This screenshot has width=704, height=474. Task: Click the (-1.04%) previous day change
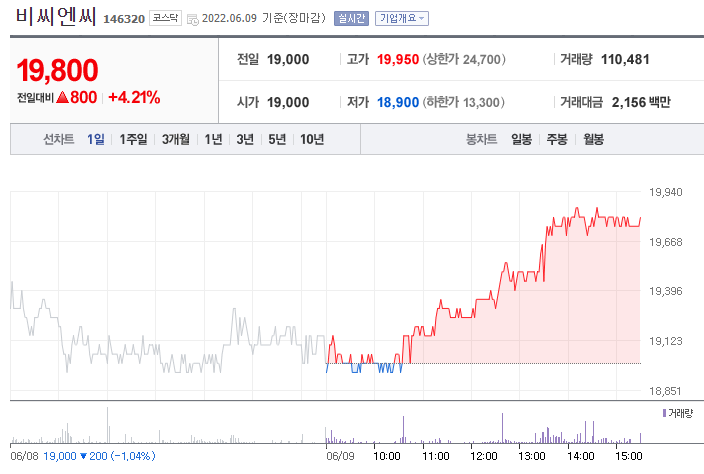(x=133, y=456)
